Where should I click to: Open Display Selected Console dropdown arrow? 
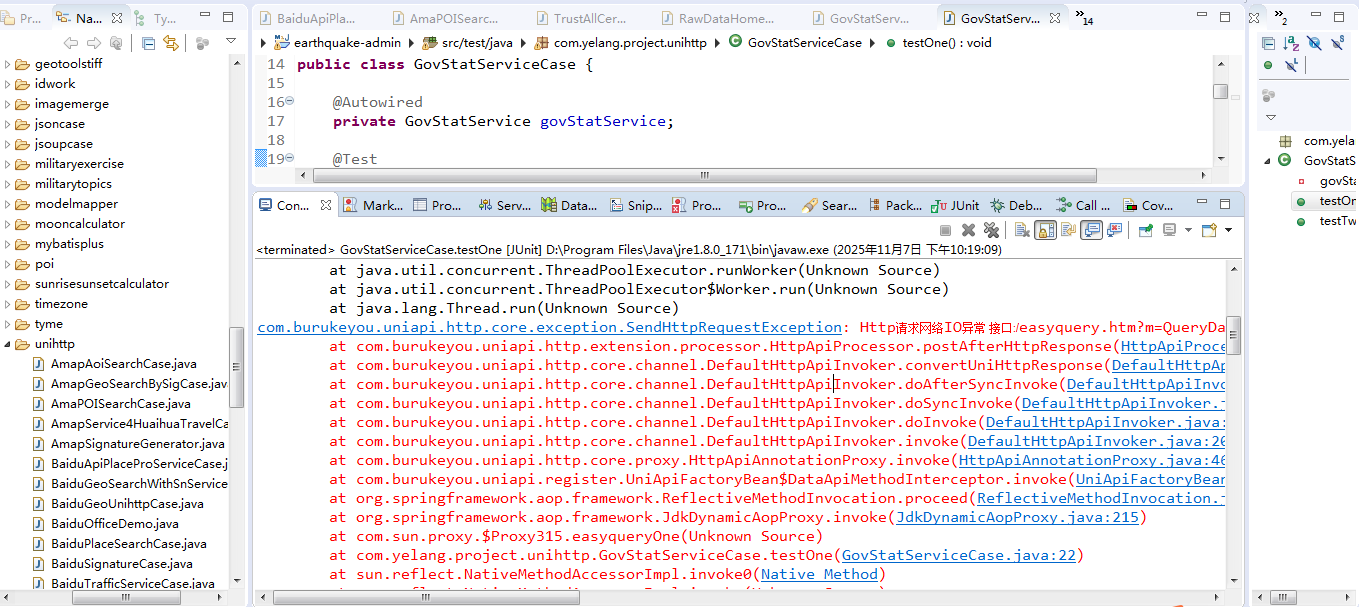point(1188,230)
